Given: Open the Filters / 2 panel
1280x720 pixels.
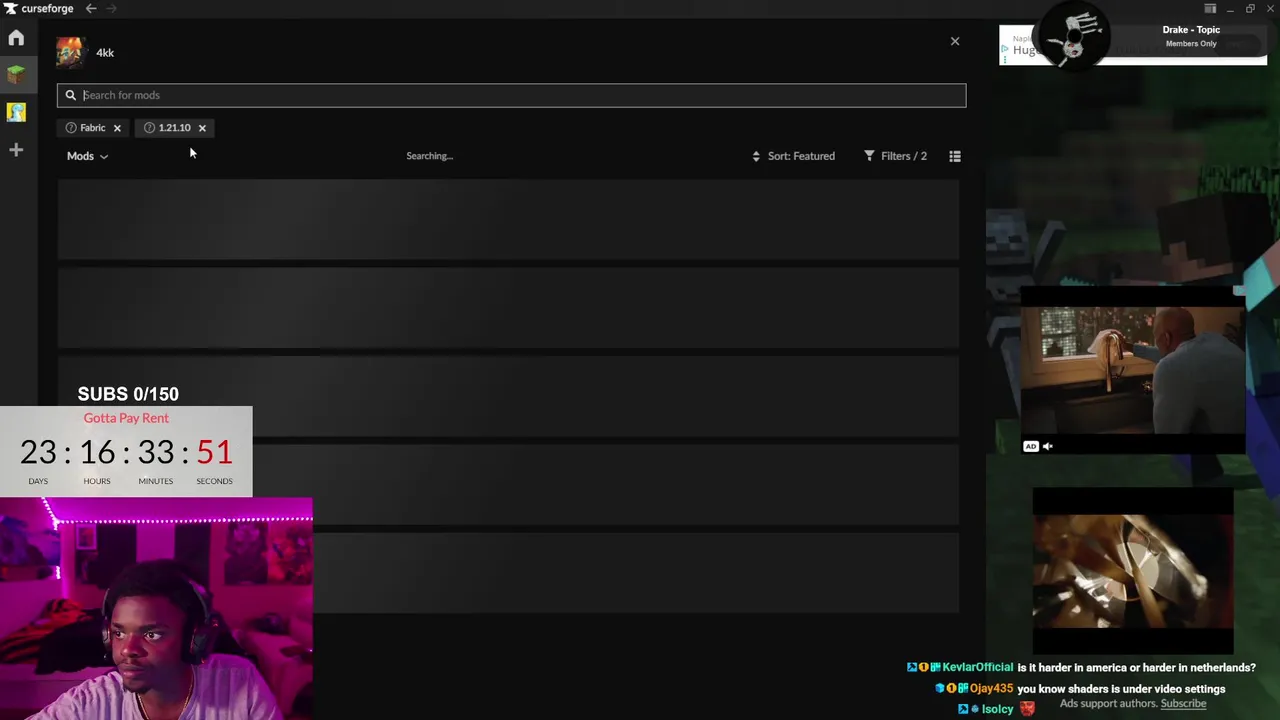Looking at the screenshot, I should (x=895, y=156).
